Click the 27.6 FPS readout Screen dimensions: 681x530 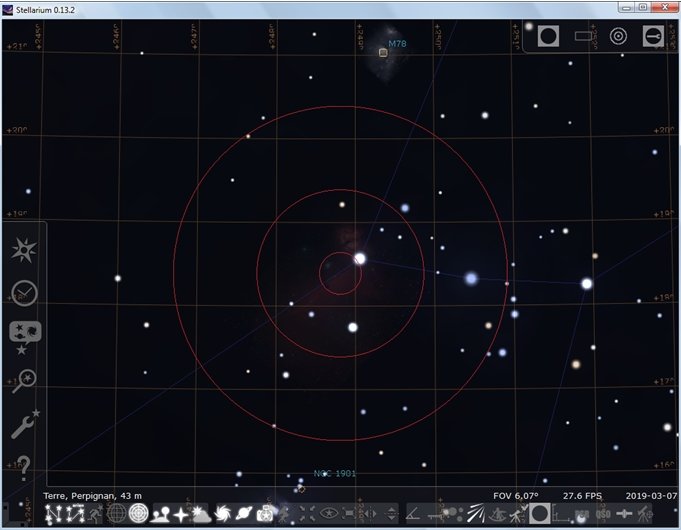click(x=582, y=496)
